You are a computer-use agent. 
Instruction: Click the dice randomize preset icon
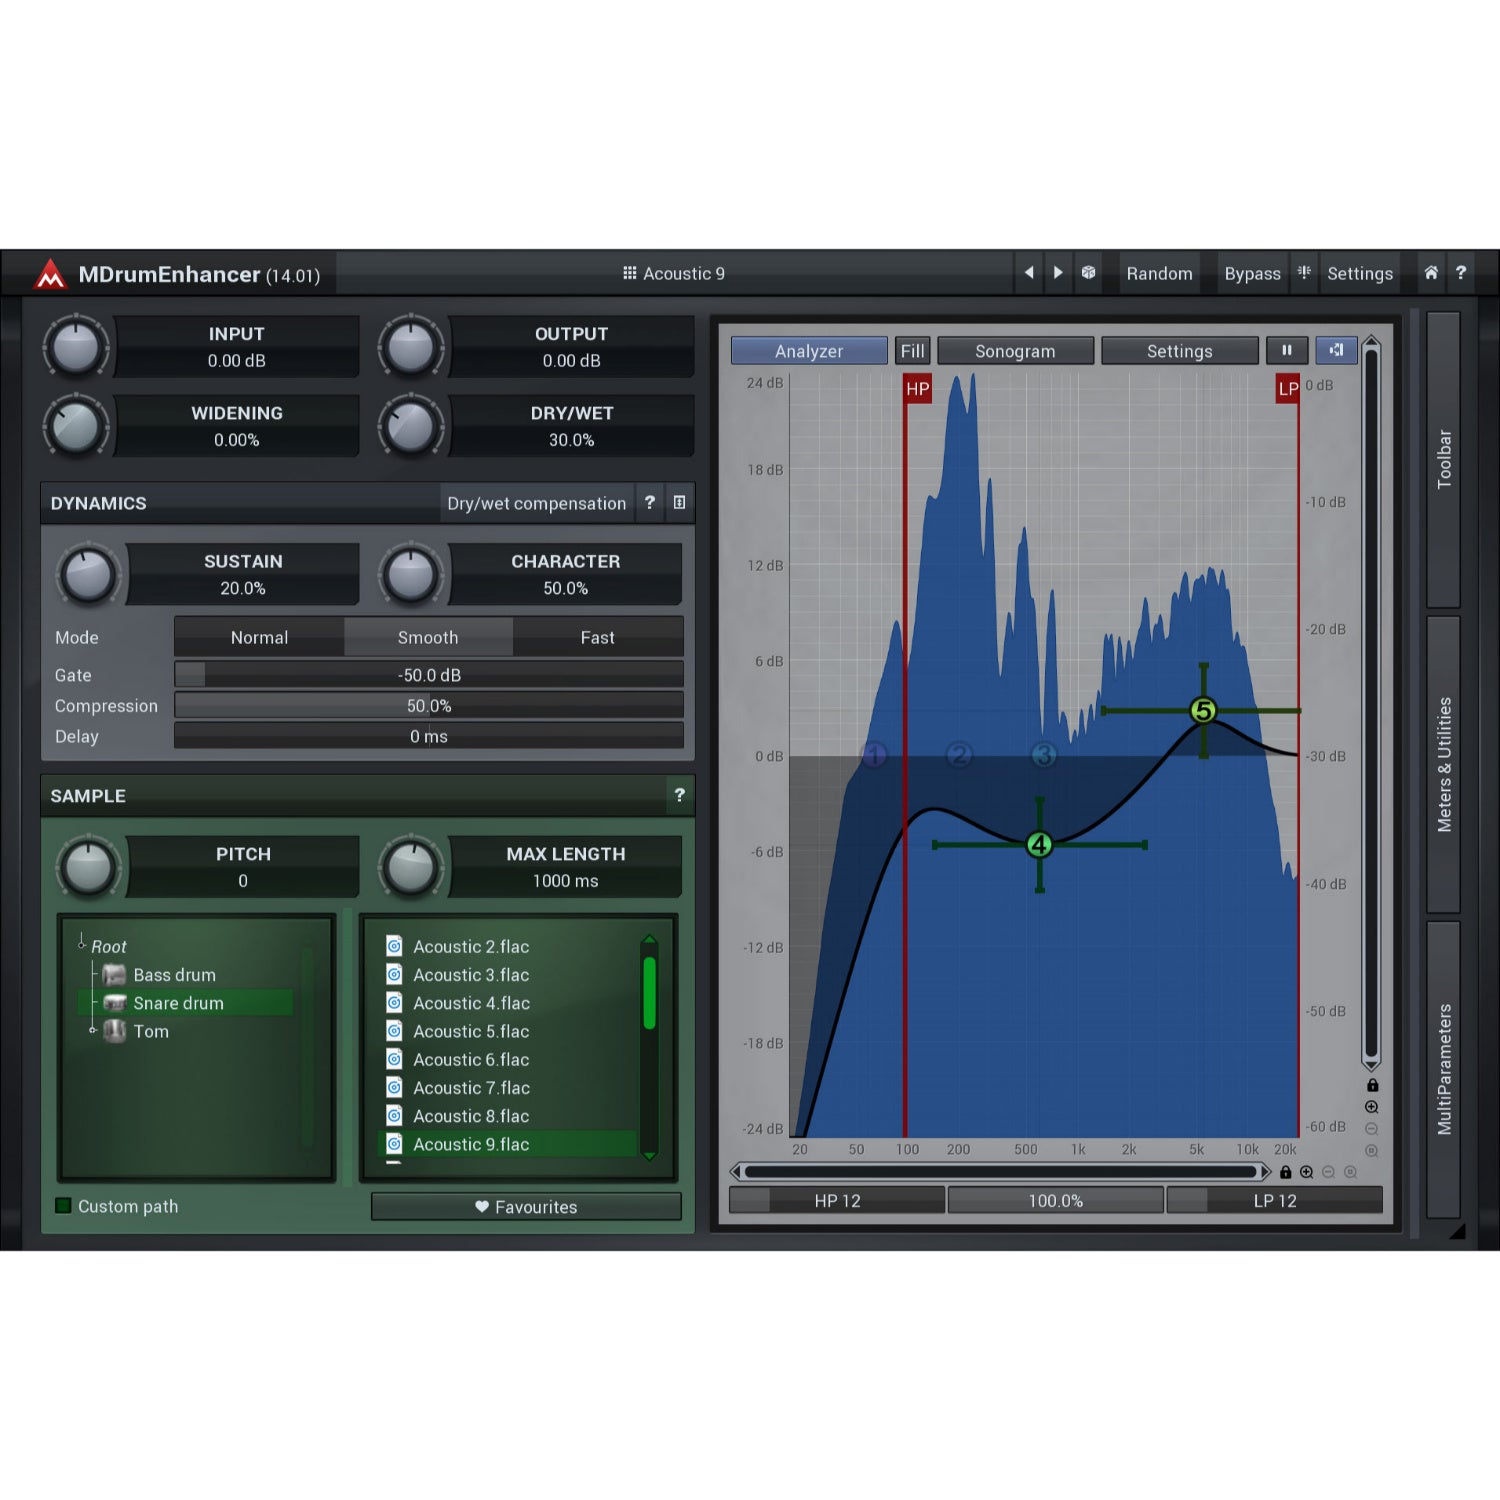coord(1088,272)
